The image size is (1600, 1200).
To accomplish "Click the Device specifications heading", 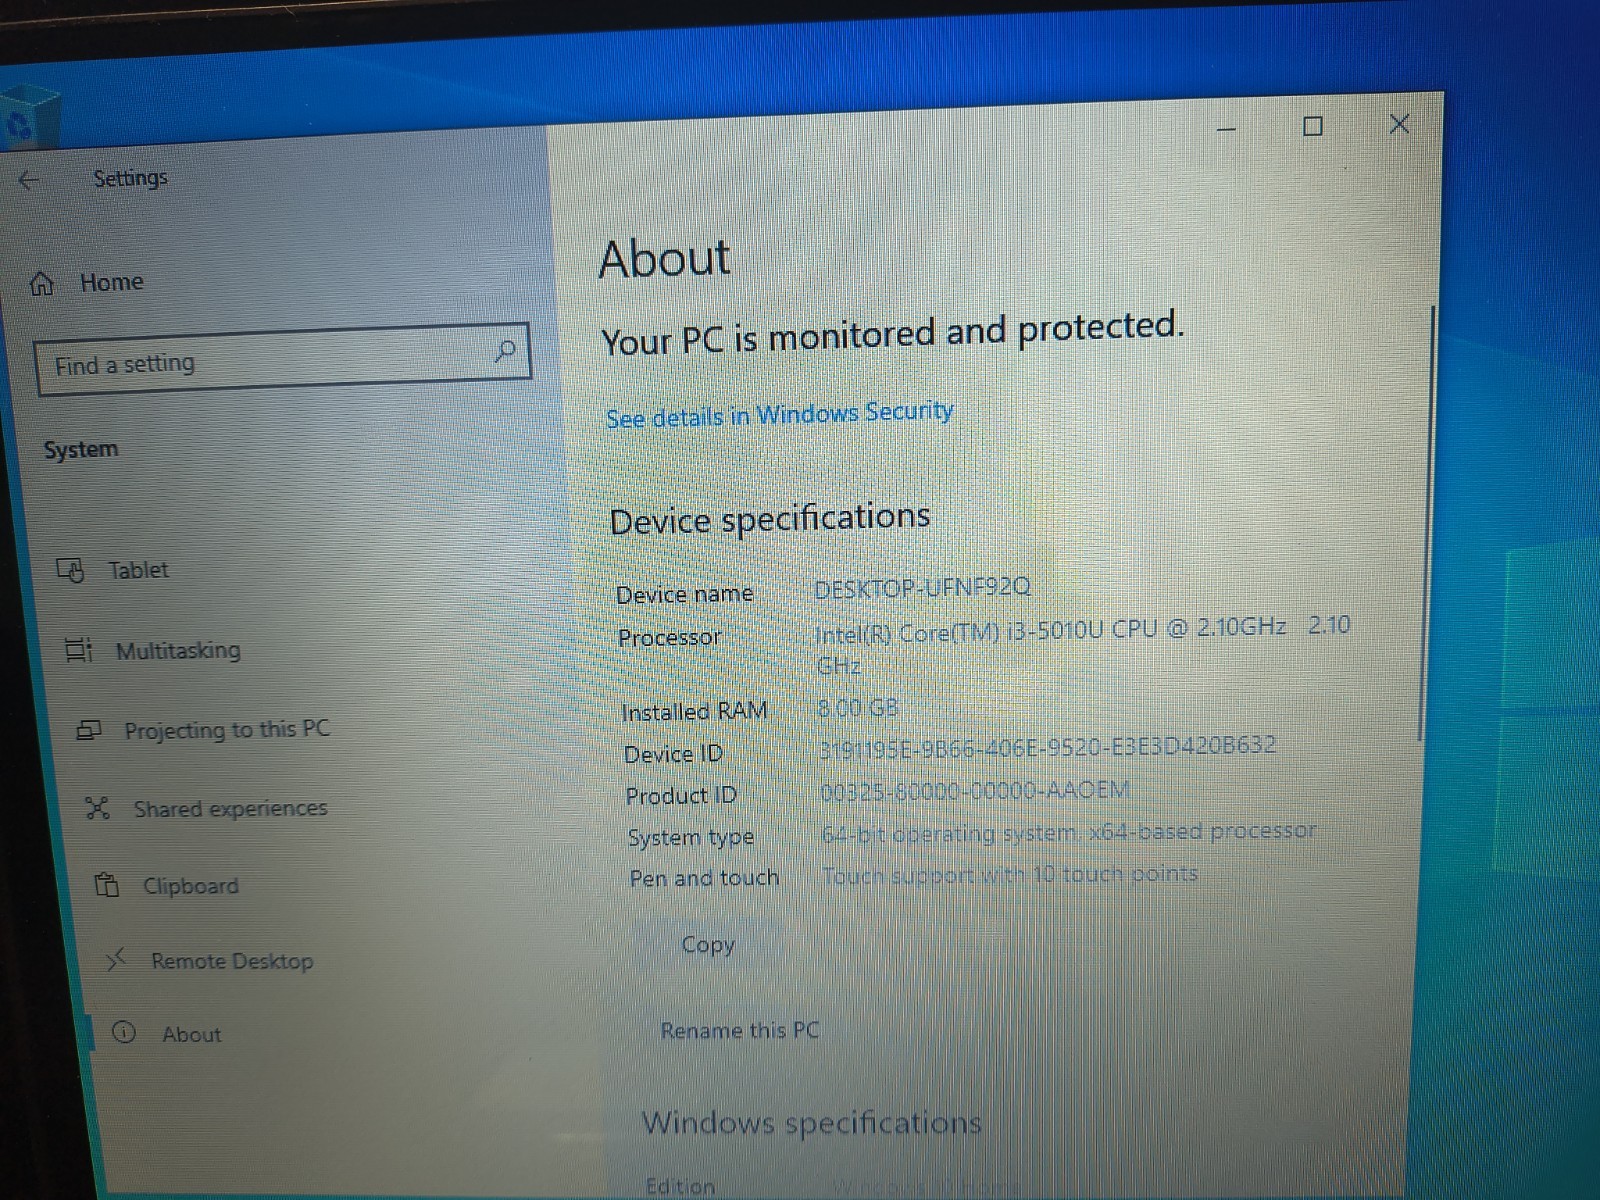I will point(770,519).
